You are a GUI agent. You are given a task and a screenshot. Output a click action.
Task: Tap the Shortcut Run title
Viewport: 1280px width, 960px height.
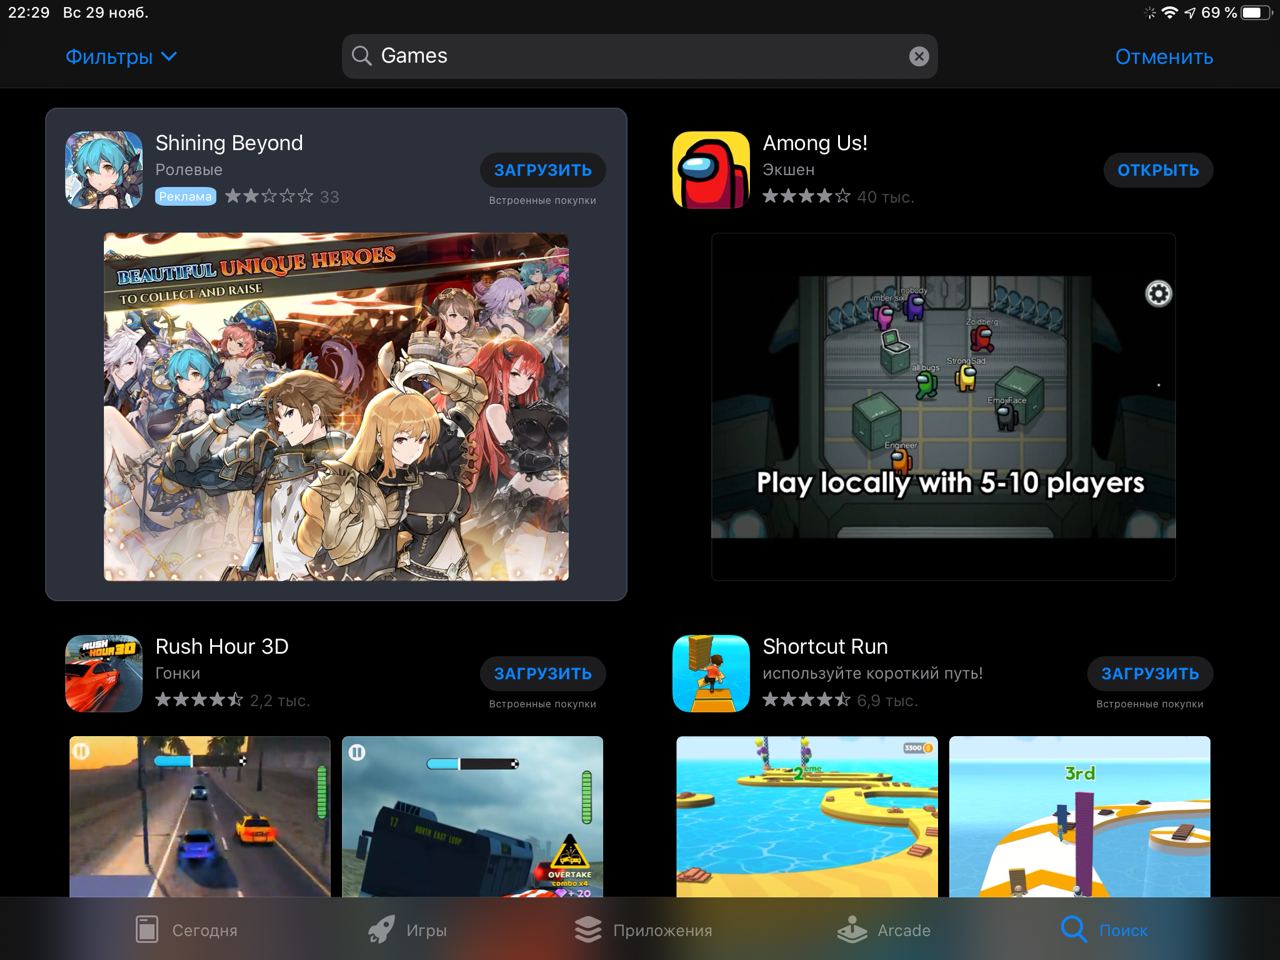coord(825,646)
